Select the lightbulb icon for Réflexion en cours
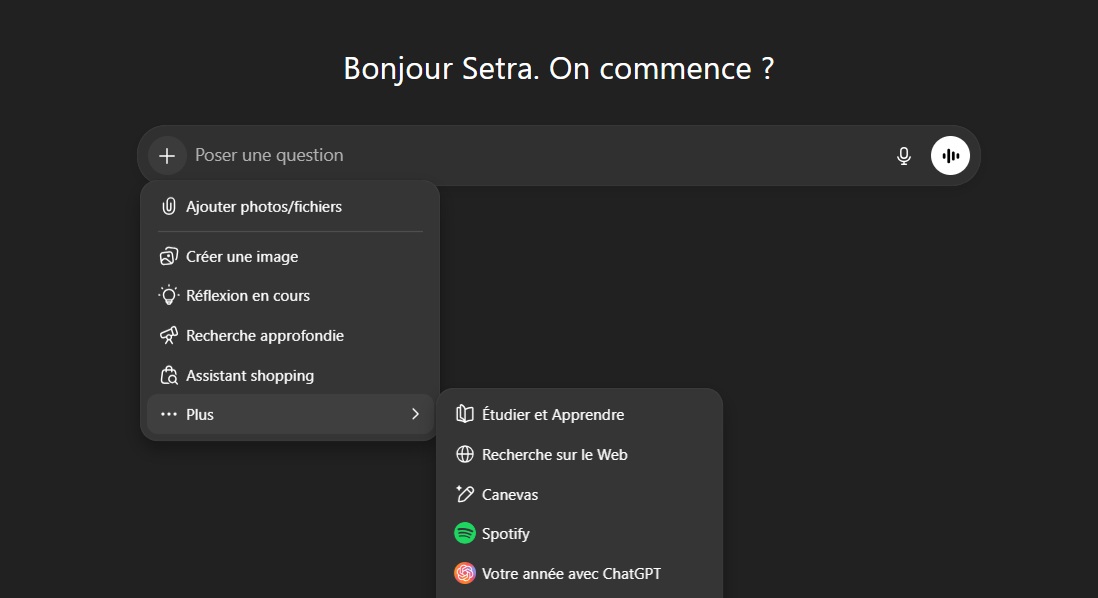This screenshot has width=1098, height=598. coord(168,295)
